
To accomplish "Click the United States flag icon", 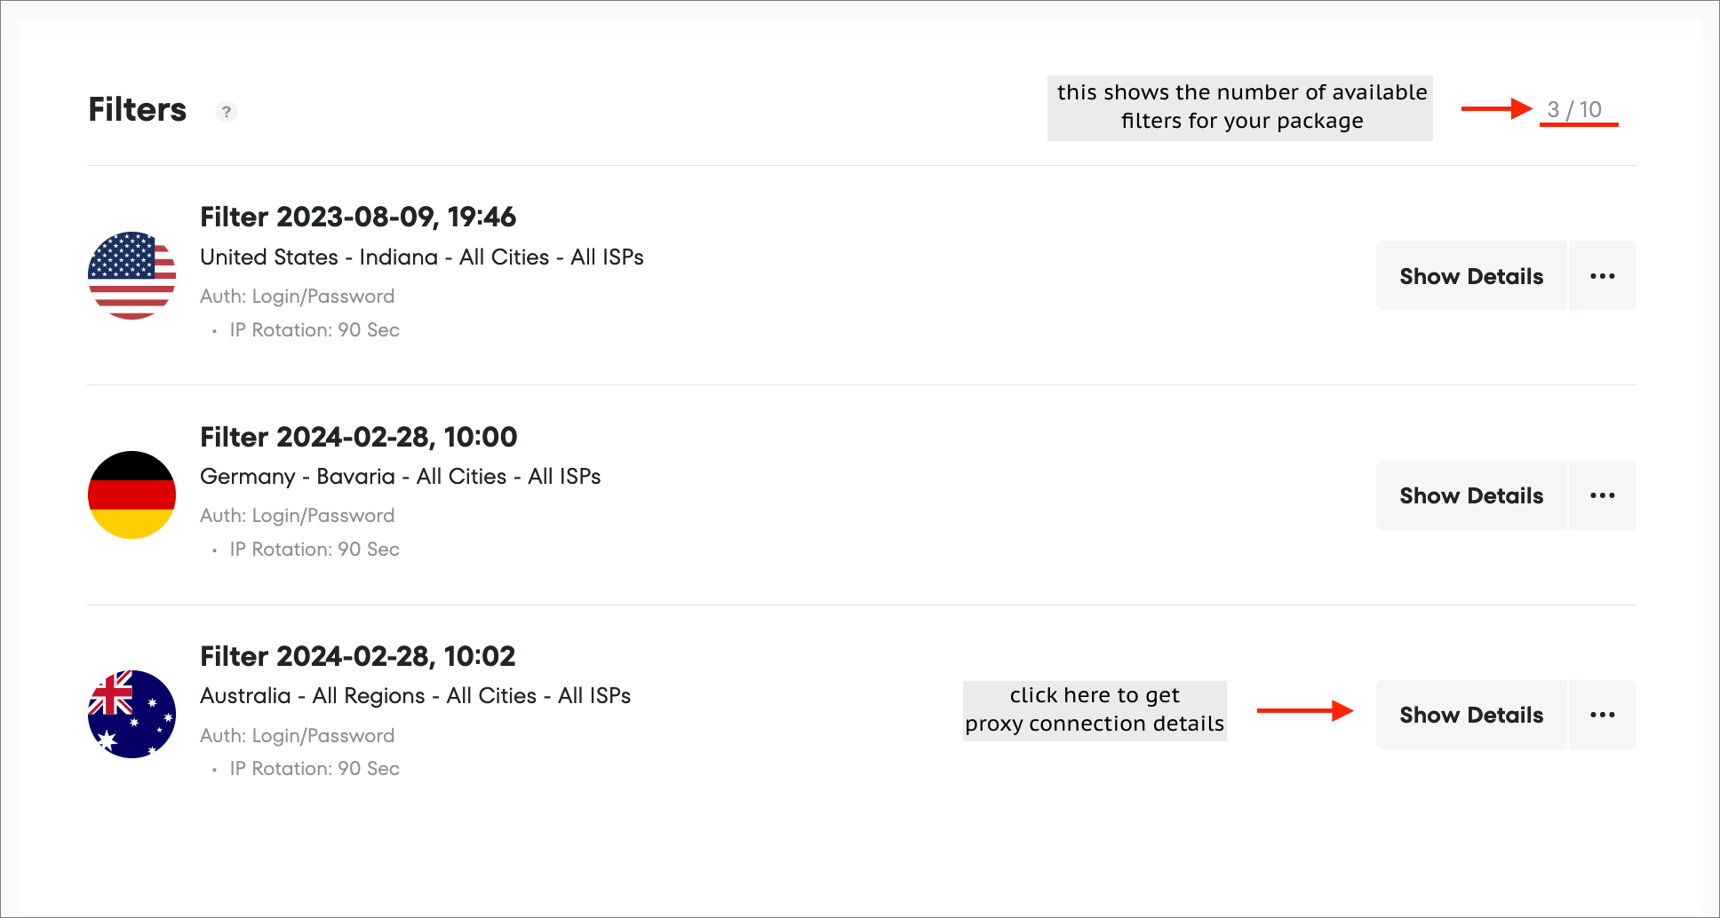I will [x=132, y=276].
